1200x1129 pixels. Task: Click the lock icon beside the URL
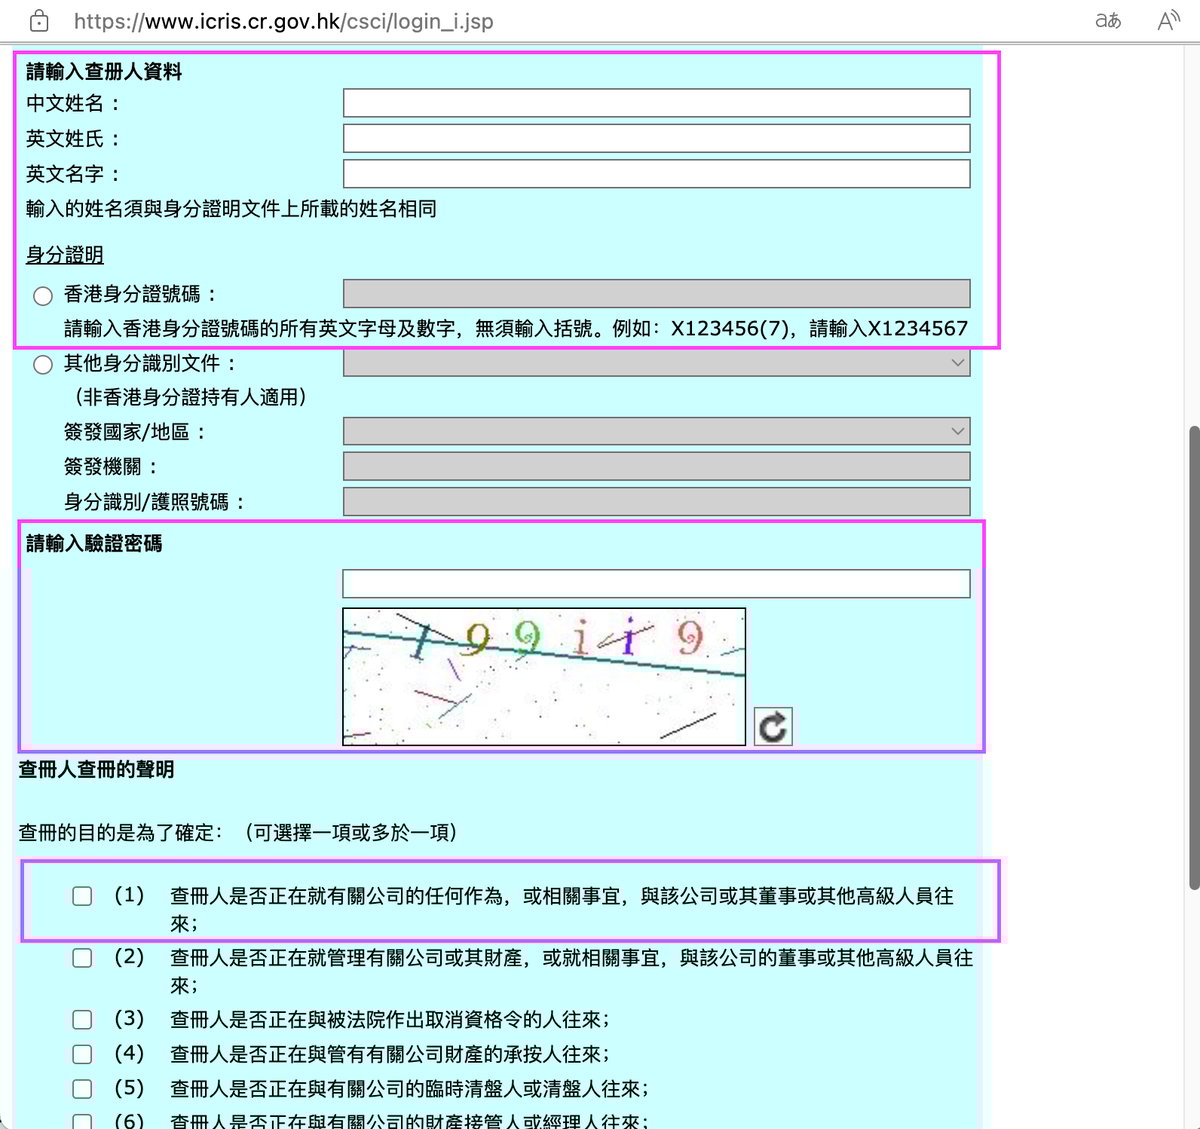coord(39,21)
